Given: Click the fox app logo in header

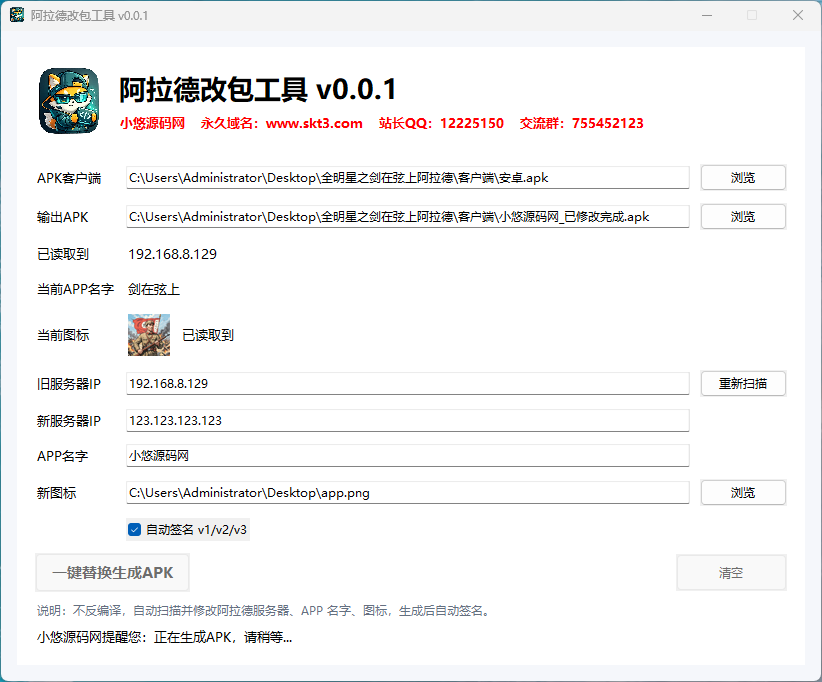Looking at the screenshot, I should [x=69, y=101].
